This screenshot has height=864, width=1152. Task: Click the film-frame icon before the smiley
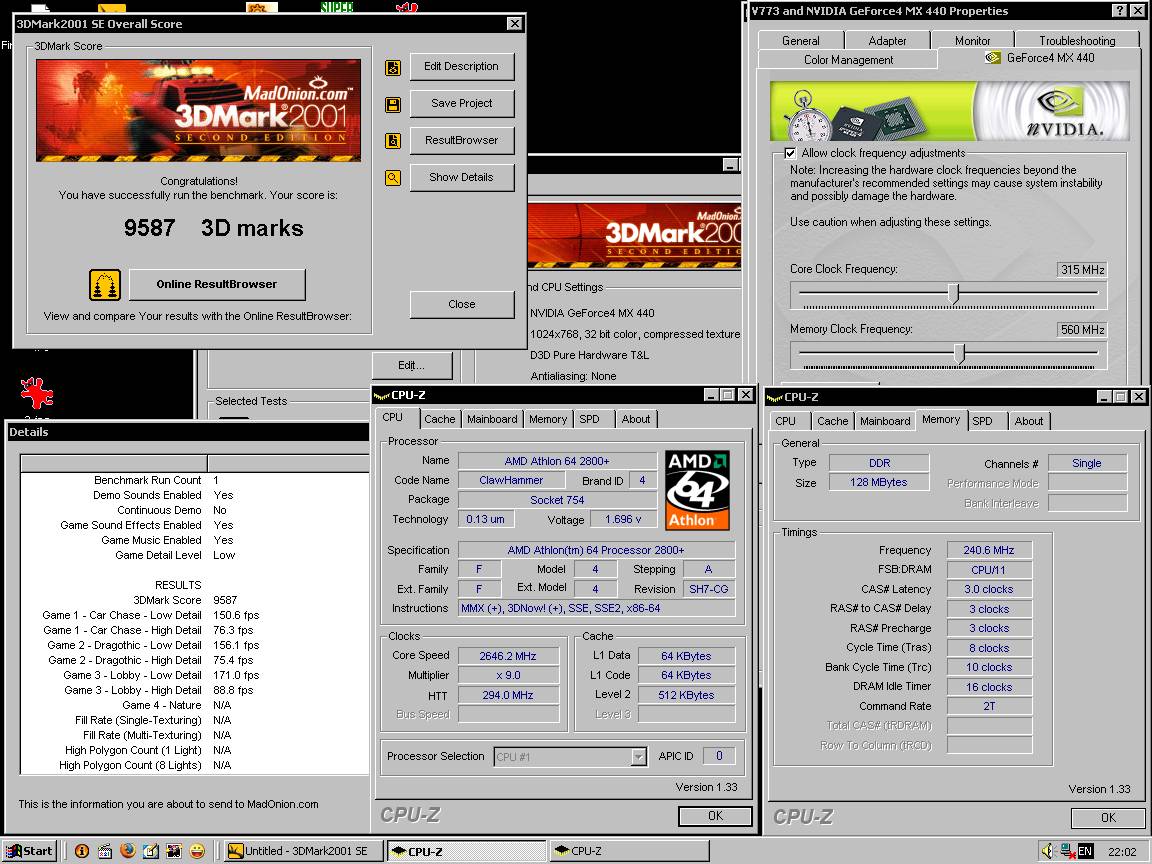[174, 851]
